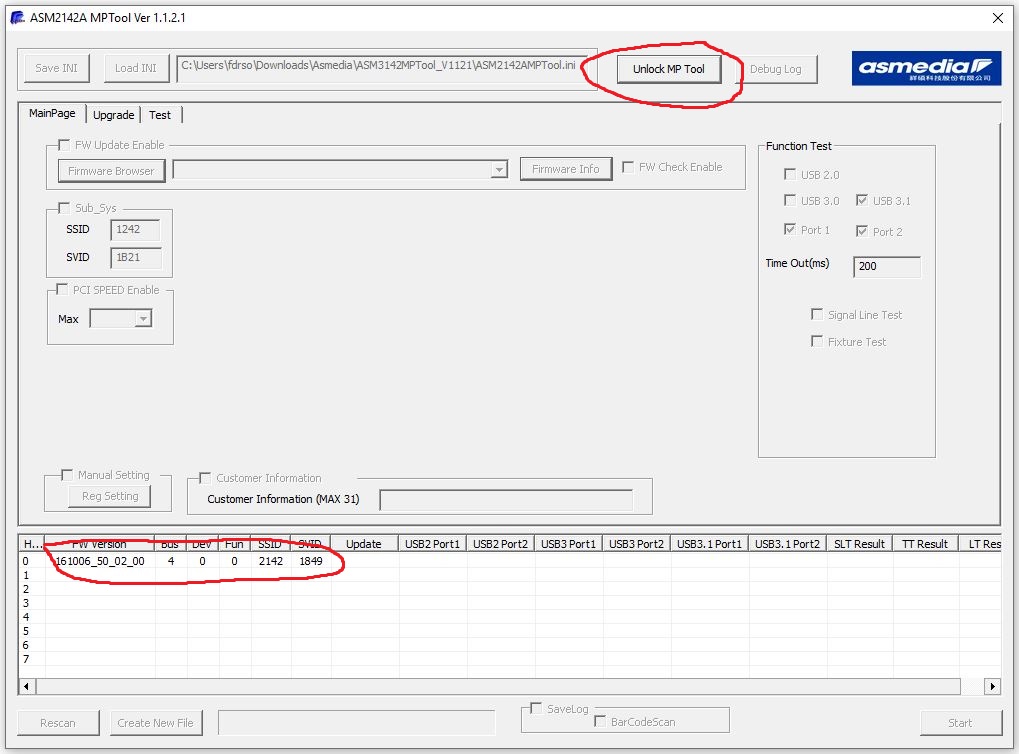Click the USB3.1 Port1 column header
The height and width of the screenshot is (754, 1019).
(x=710, y=544)
